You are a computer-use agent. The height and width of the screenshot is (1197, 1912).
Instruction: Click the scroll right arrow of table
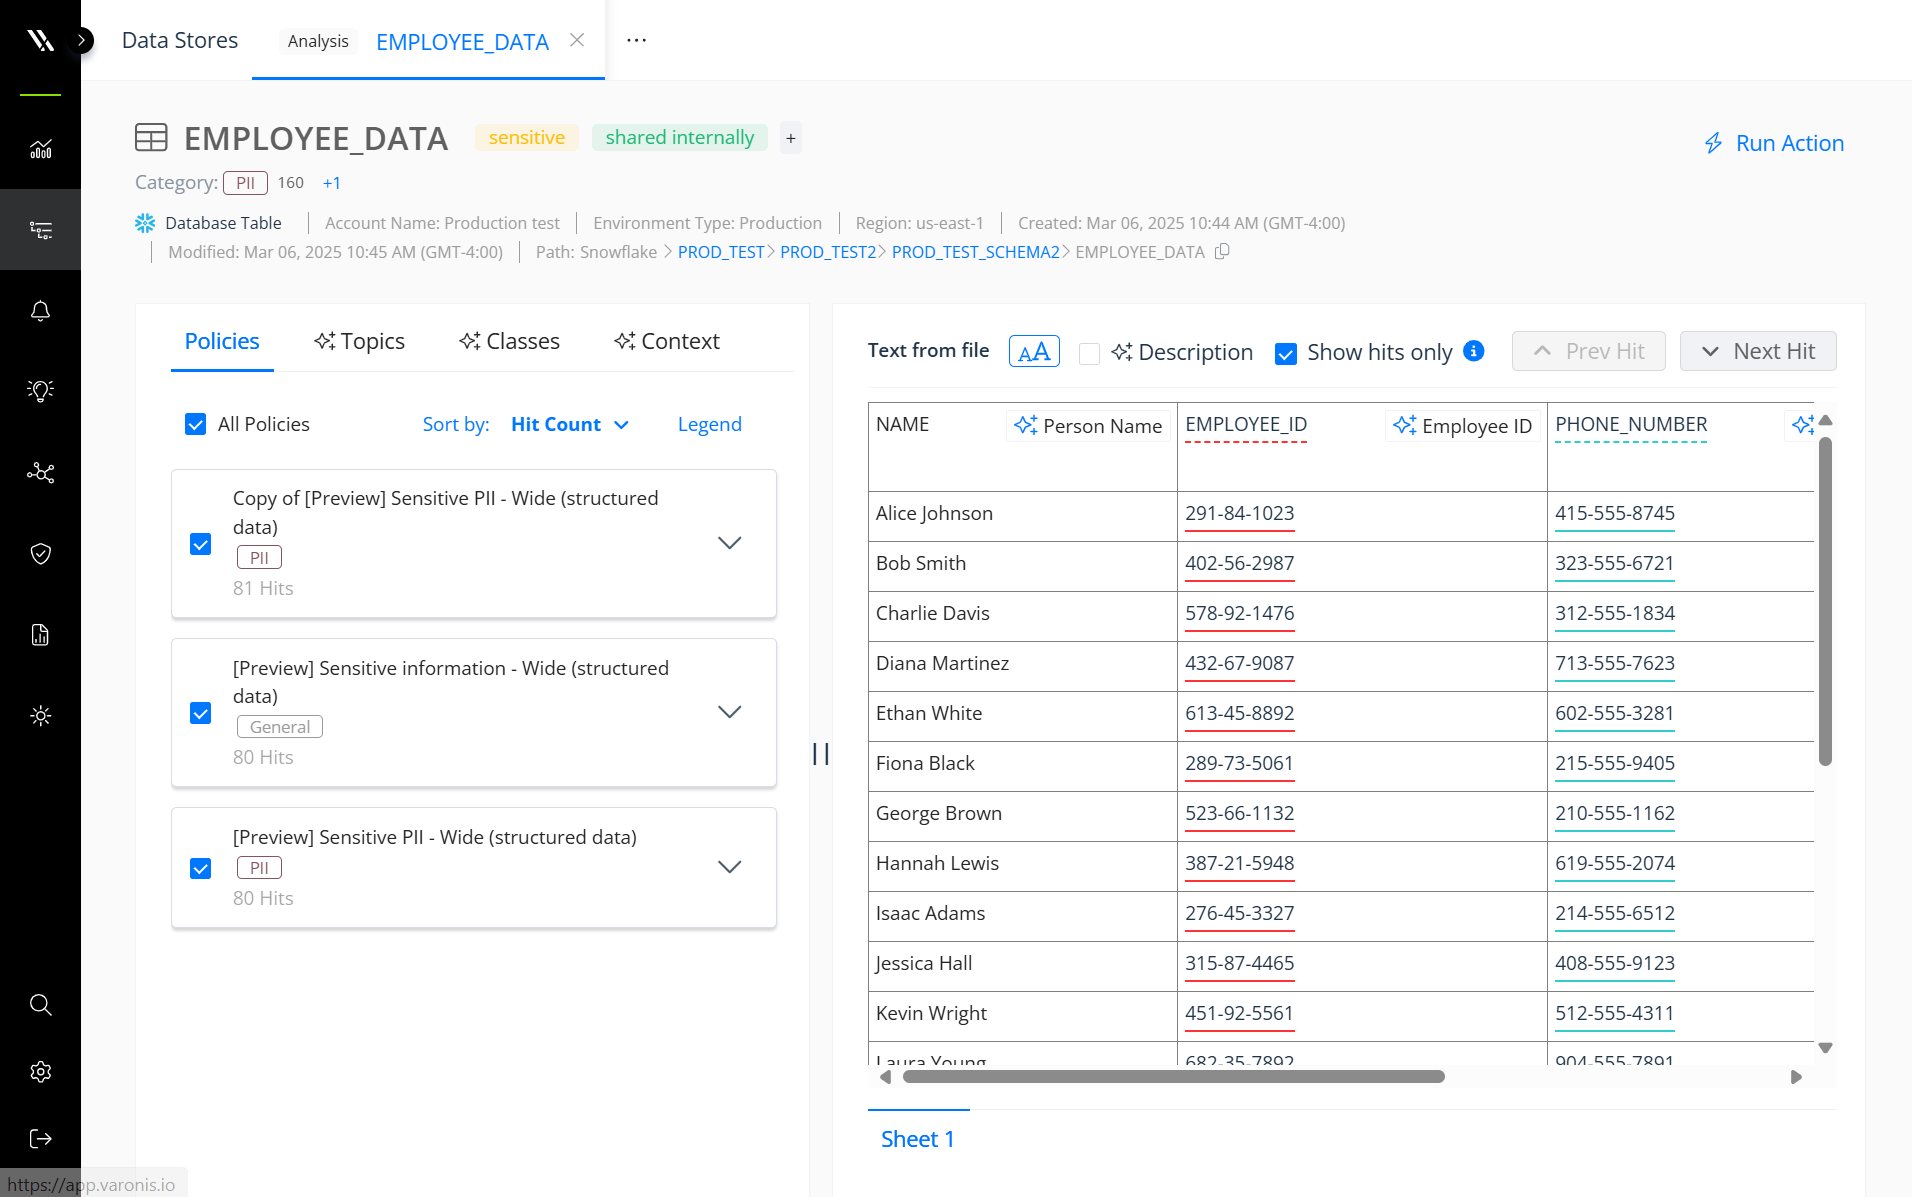tap(1796, 1077)
